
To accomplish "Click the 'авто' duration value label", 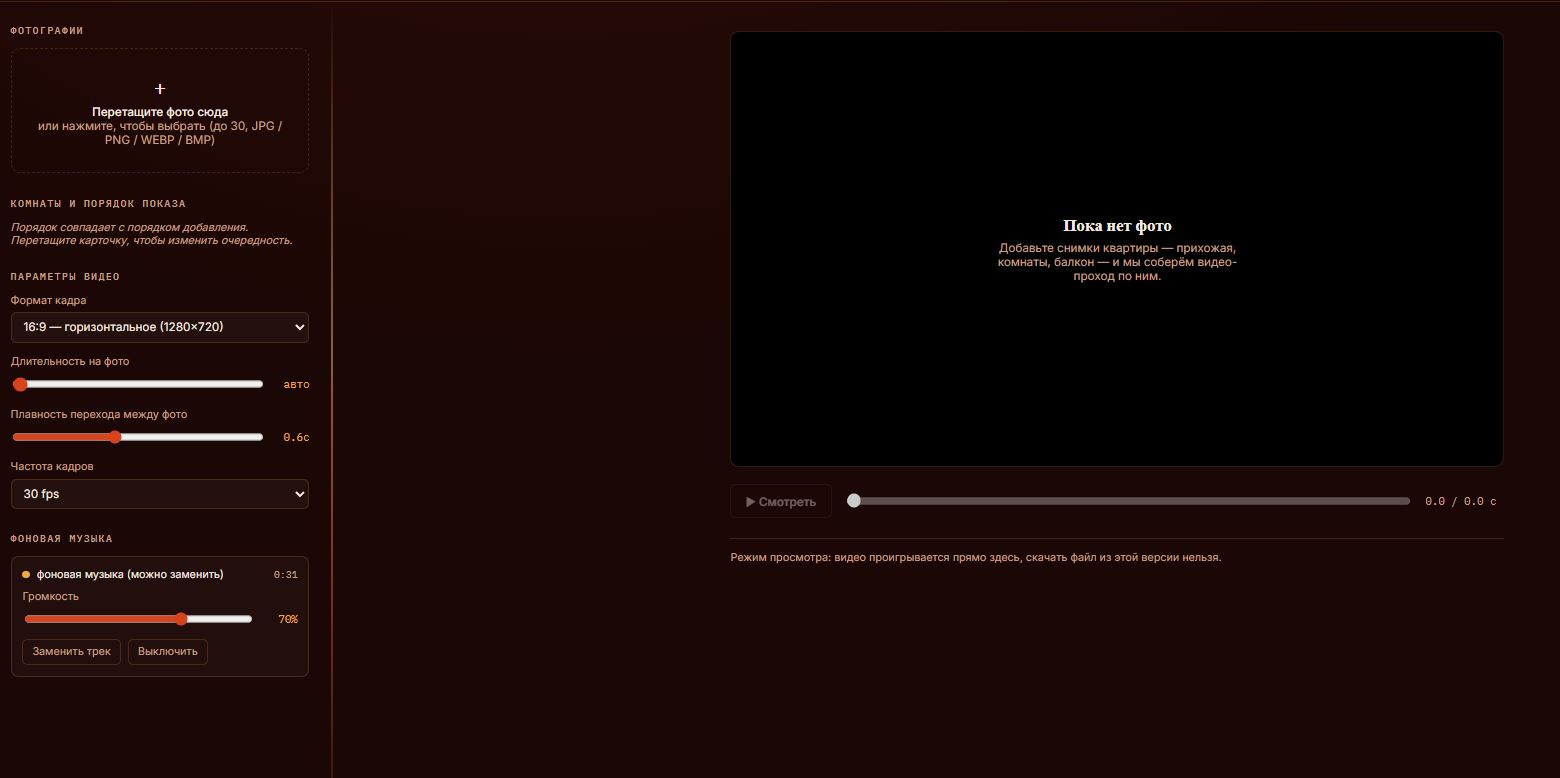I will point(297,384).
